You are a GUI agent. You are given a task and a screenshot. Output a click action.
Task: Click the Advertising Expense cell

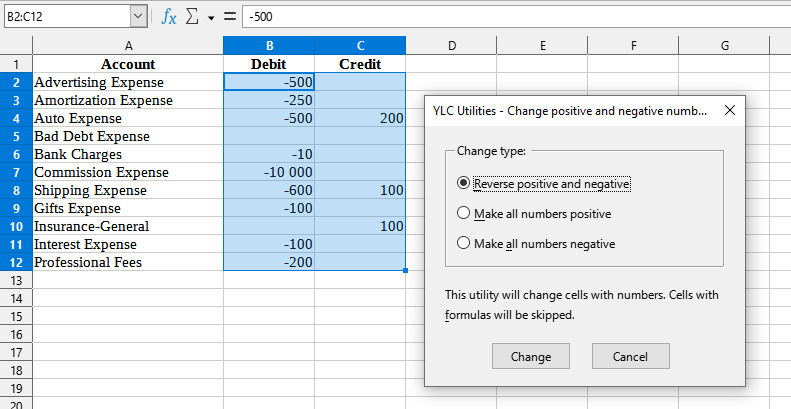point(128,82)
